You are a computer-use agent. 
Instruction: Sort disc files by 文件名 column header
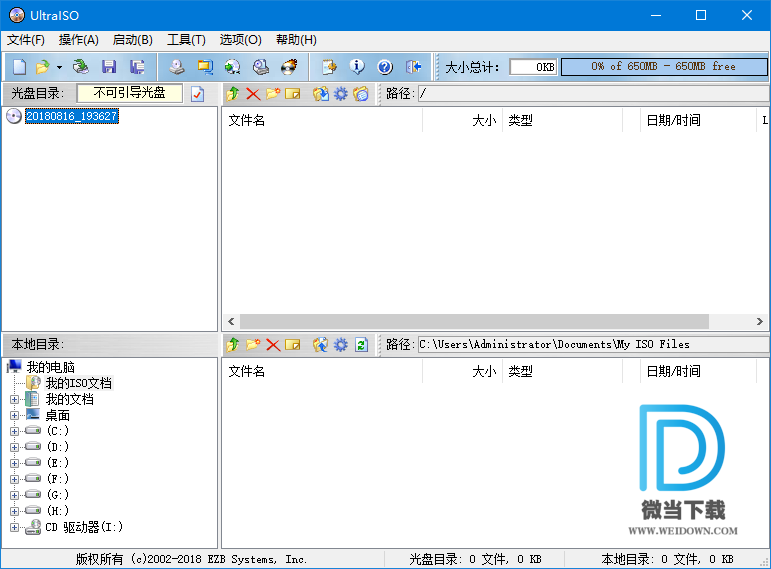pyautogui.click(x=322, y=120)
